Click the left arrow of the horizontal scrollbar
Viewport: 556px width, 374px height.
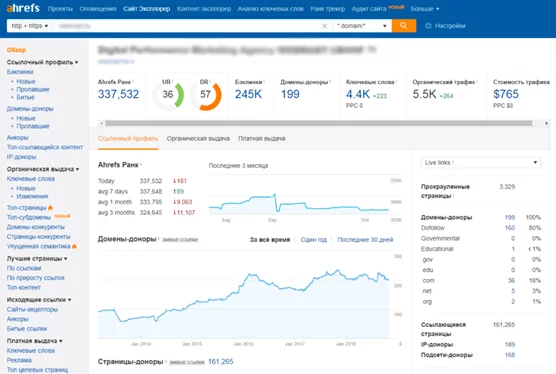point(102,123)
